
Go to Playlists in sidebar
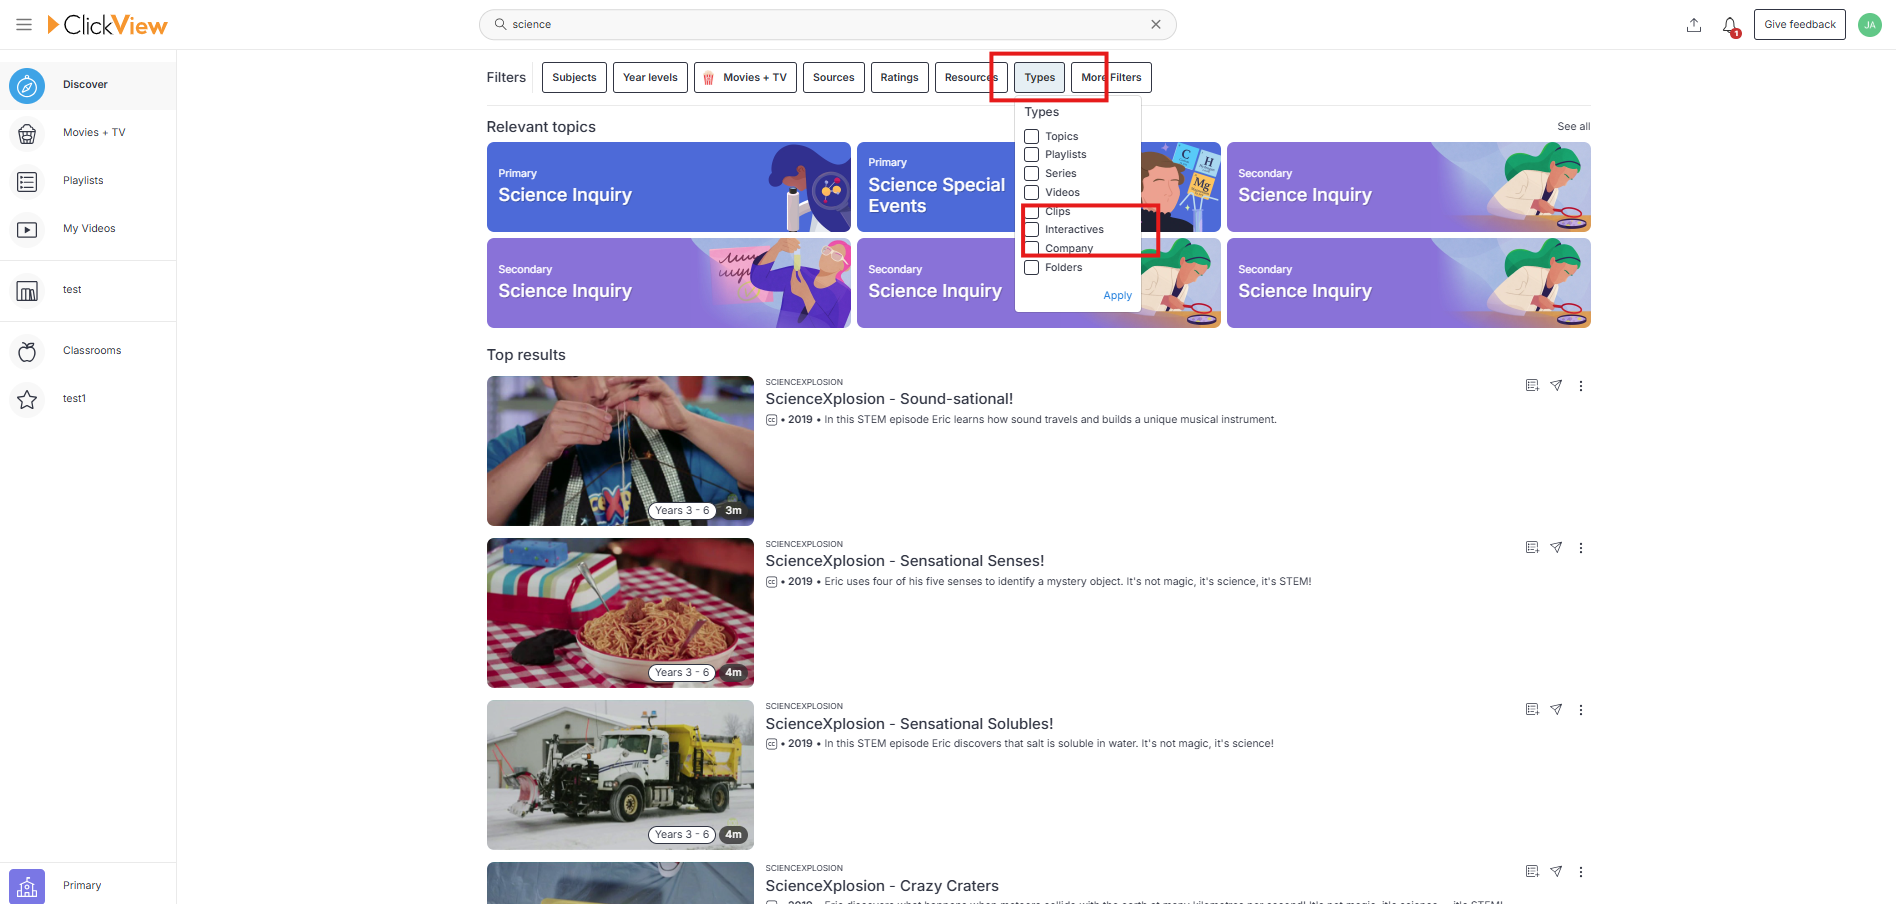(x=88, y=181)
